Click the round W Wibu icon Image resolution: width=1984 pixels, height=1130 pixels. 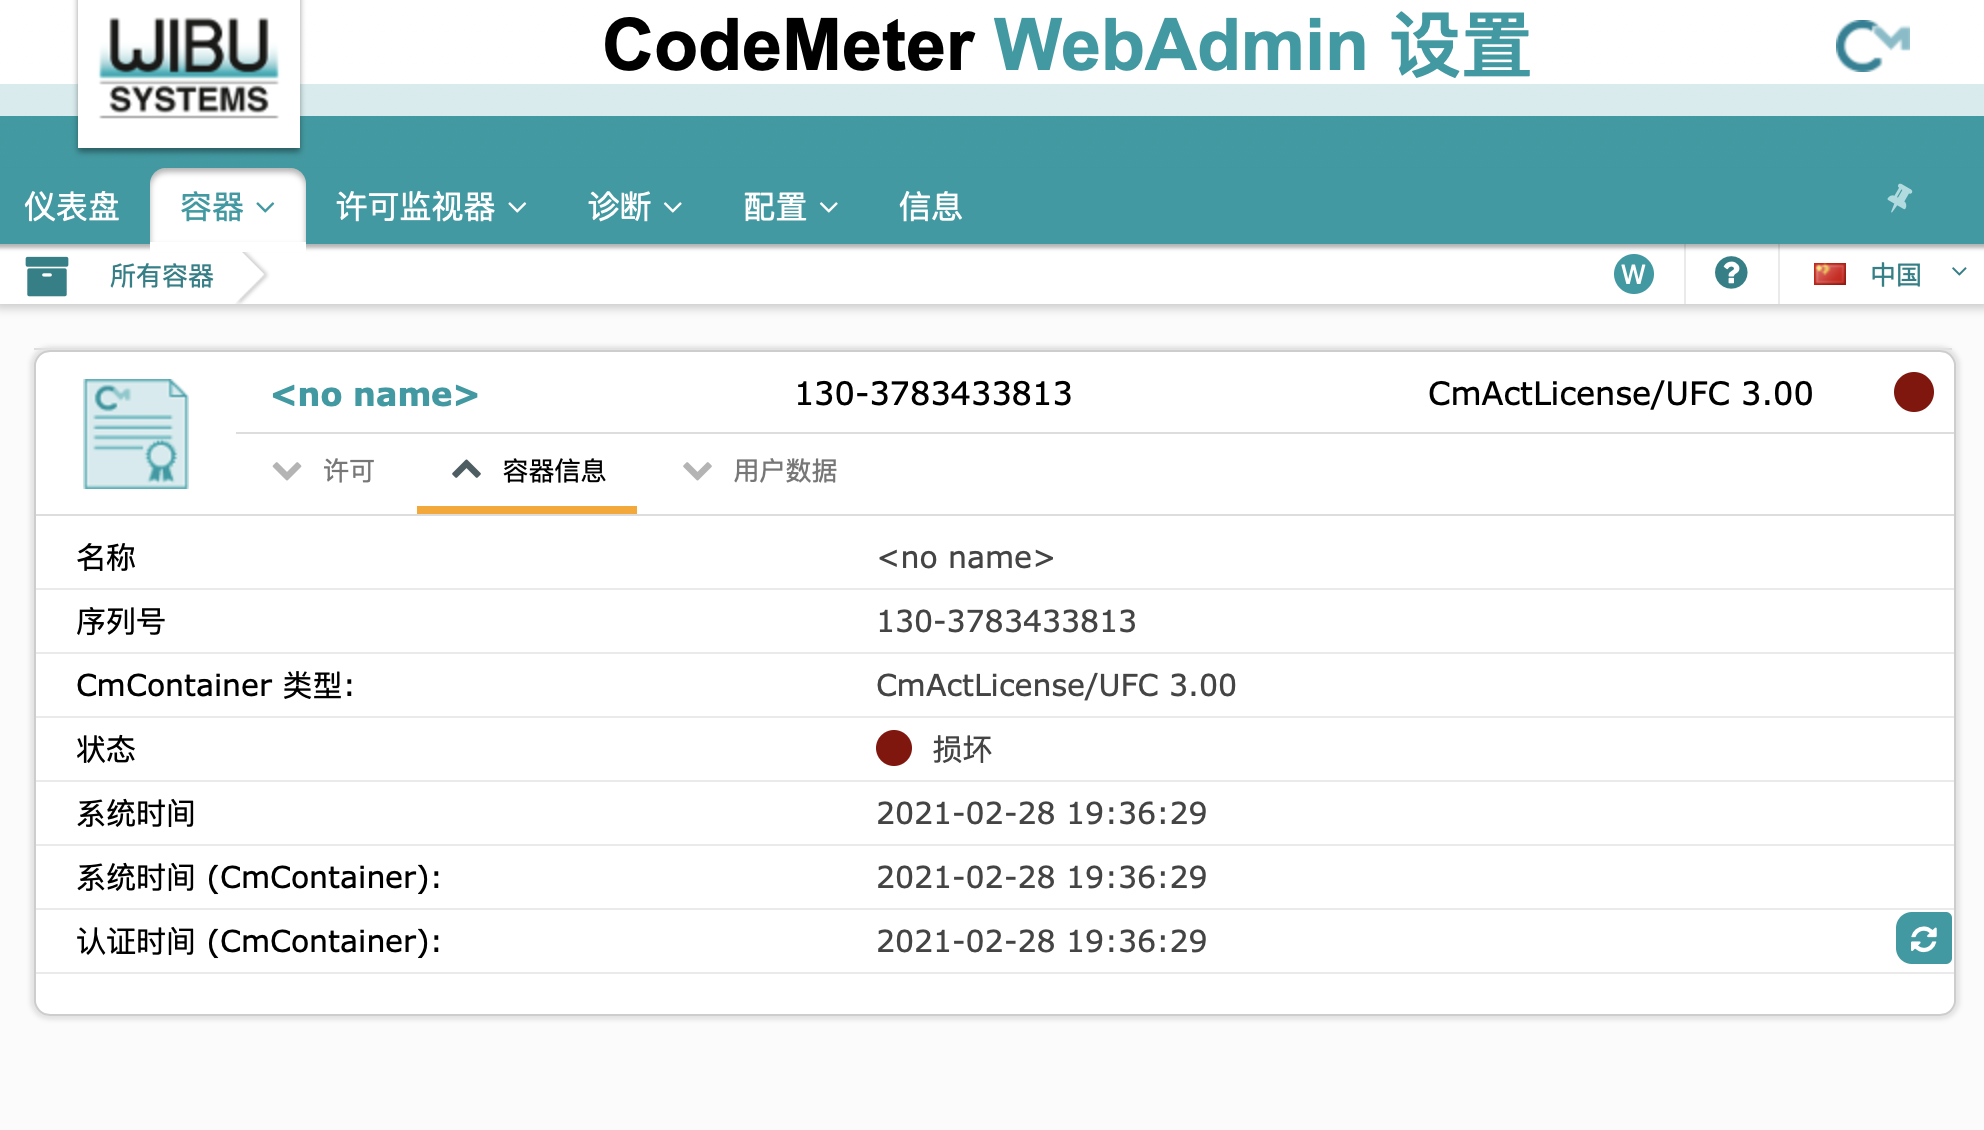(1633, 274)
